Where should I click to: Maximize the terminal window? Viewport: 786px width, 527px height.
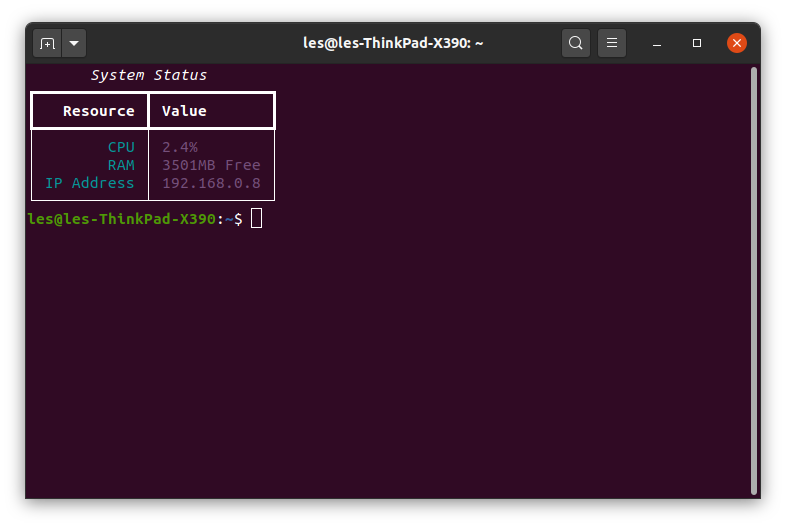point(697,44)
